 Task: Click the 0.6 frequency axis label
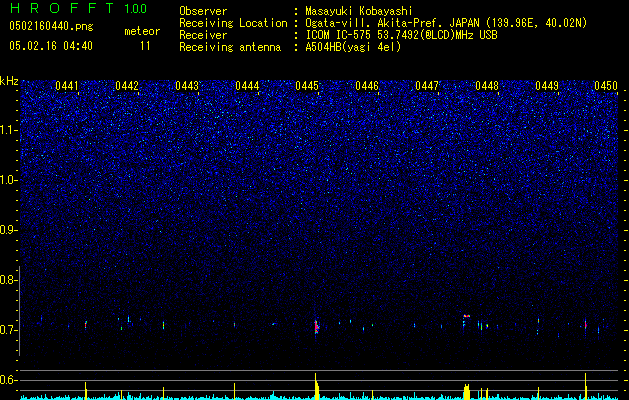[x=8, y=380]
